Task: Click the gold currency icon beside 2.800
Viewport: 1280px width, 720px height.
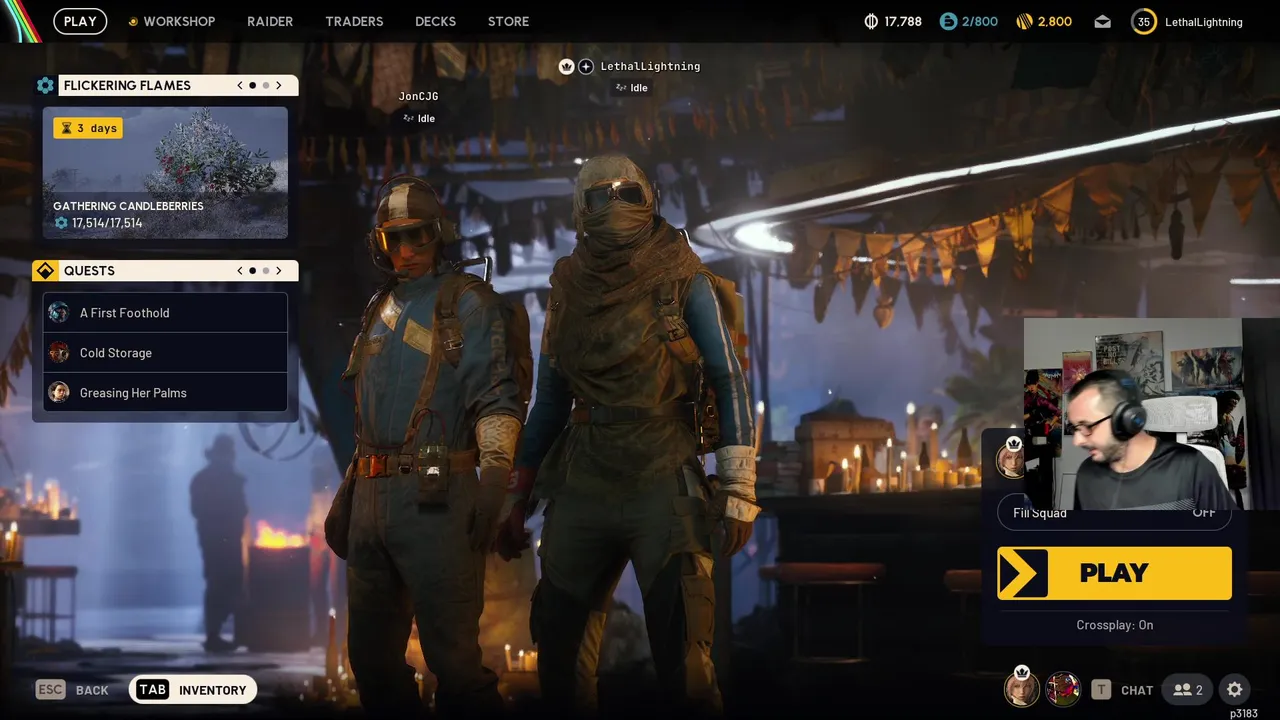Action: point(1024,21)
